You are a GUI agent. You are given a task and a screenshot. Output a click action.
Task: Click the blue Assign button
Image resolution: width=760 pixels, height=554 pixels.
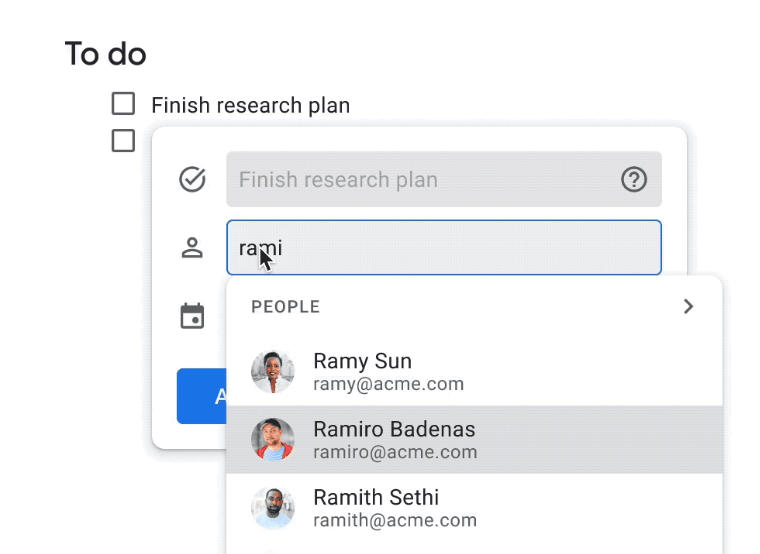201,396
